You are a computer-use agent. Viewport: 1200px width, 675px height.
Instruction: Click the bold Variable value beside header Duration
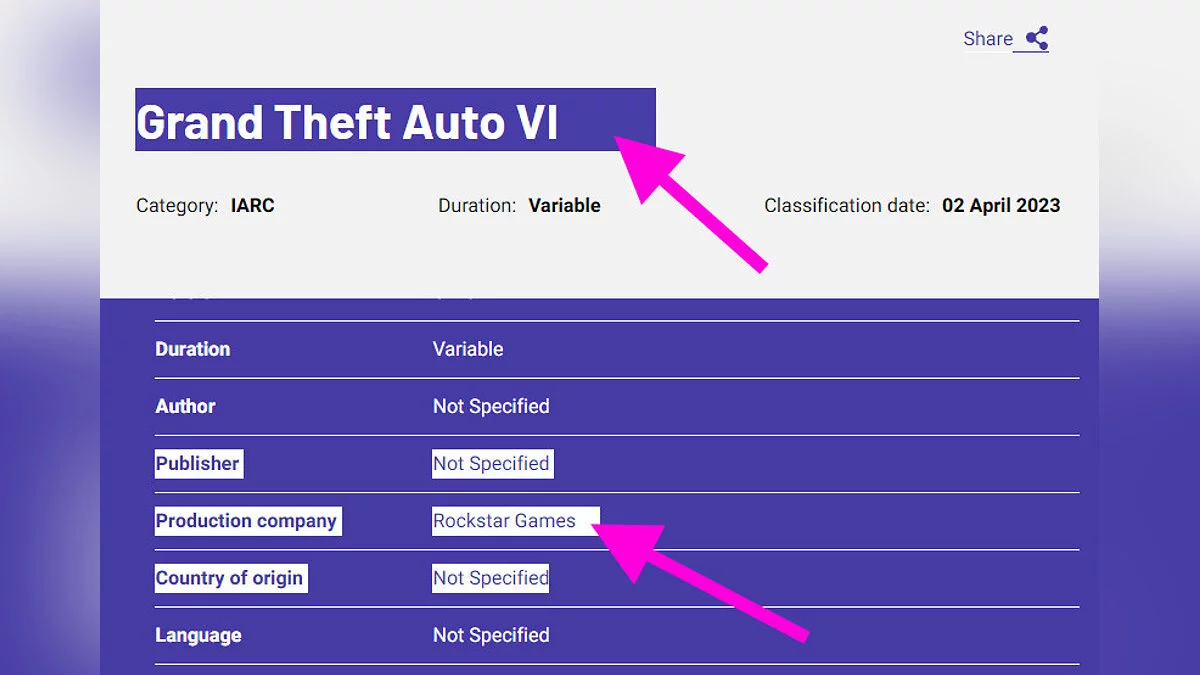coord(564,206)
